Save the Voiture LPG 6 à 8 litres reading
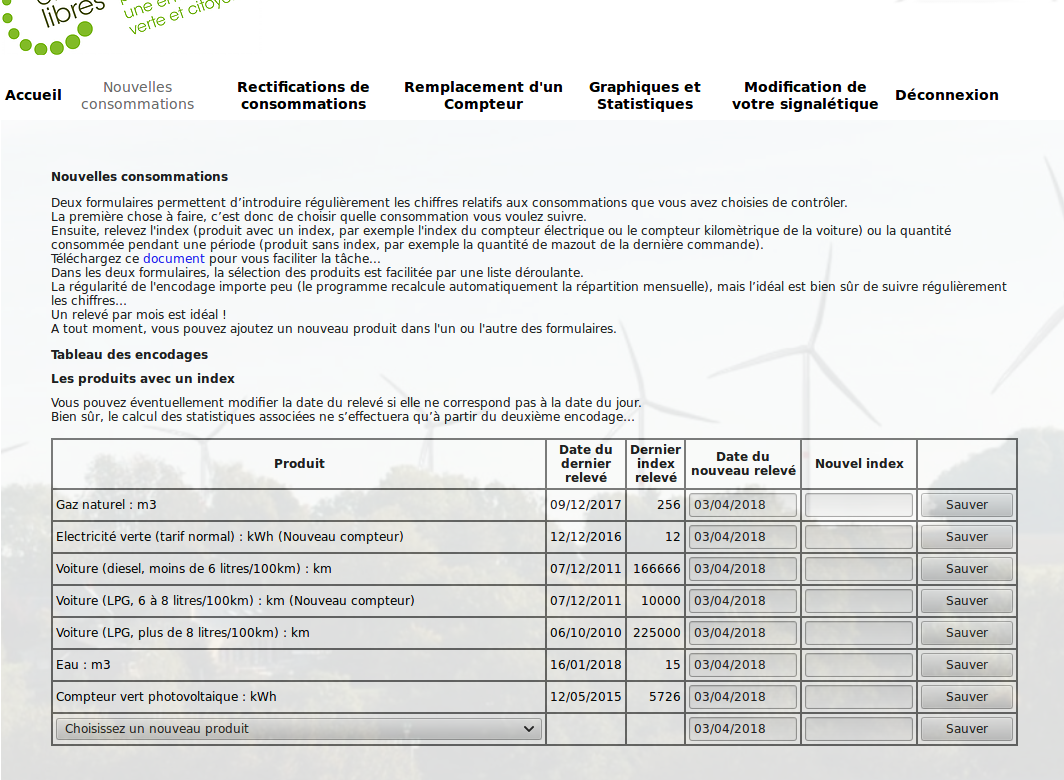The width and height of the screenshot is (1064, 780). 966,601
